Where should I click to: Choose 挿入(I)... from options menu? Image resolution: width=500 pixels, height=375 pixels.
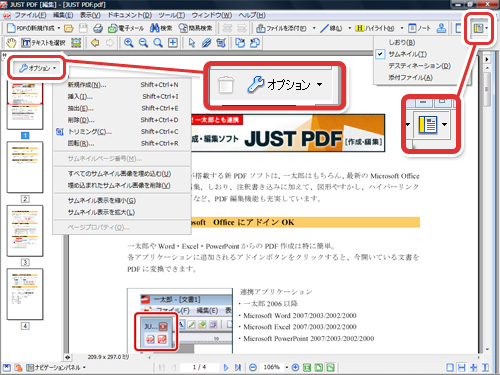point(122,96)
